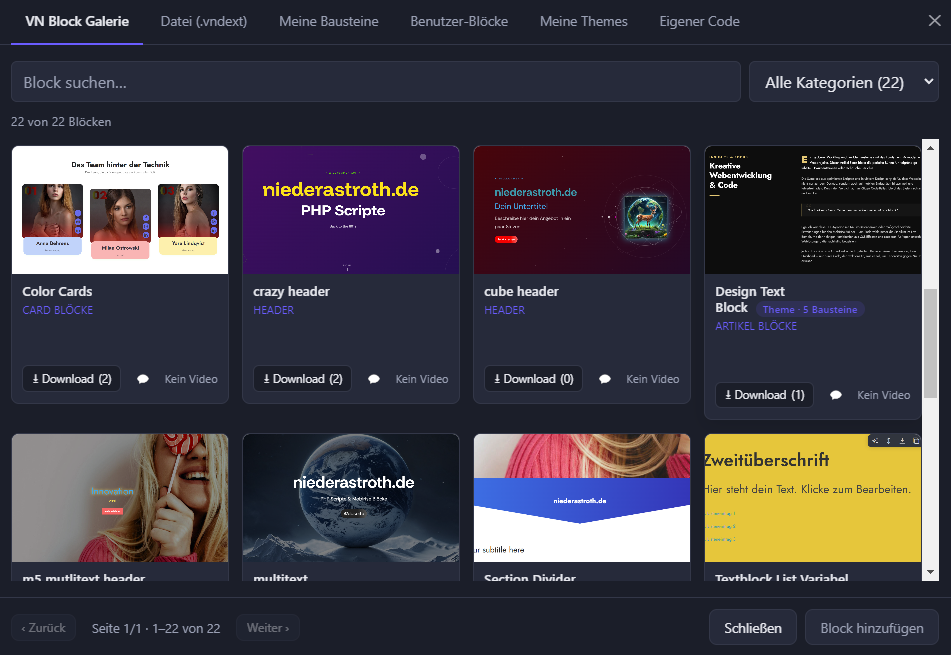
Task: Select the crazy header preview thumbnail
Action: [x=351, y=210]
